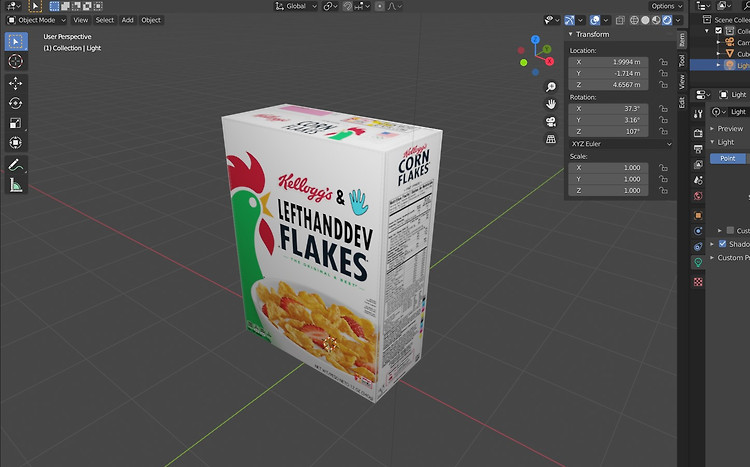Open the Physics properties tab icon
This screenshot has height=467, width=750.
click(698, 231)
